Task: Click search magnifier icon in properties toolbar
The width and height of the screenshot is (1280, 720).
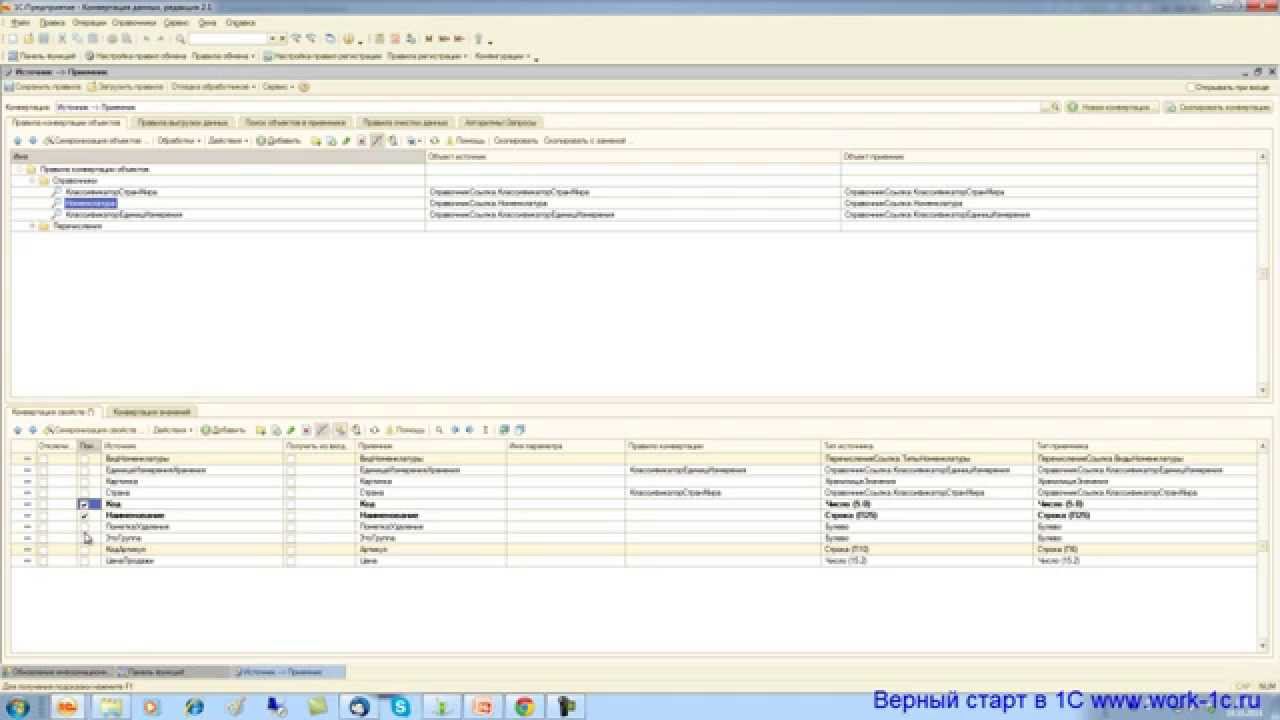Action: pos(438,430)
